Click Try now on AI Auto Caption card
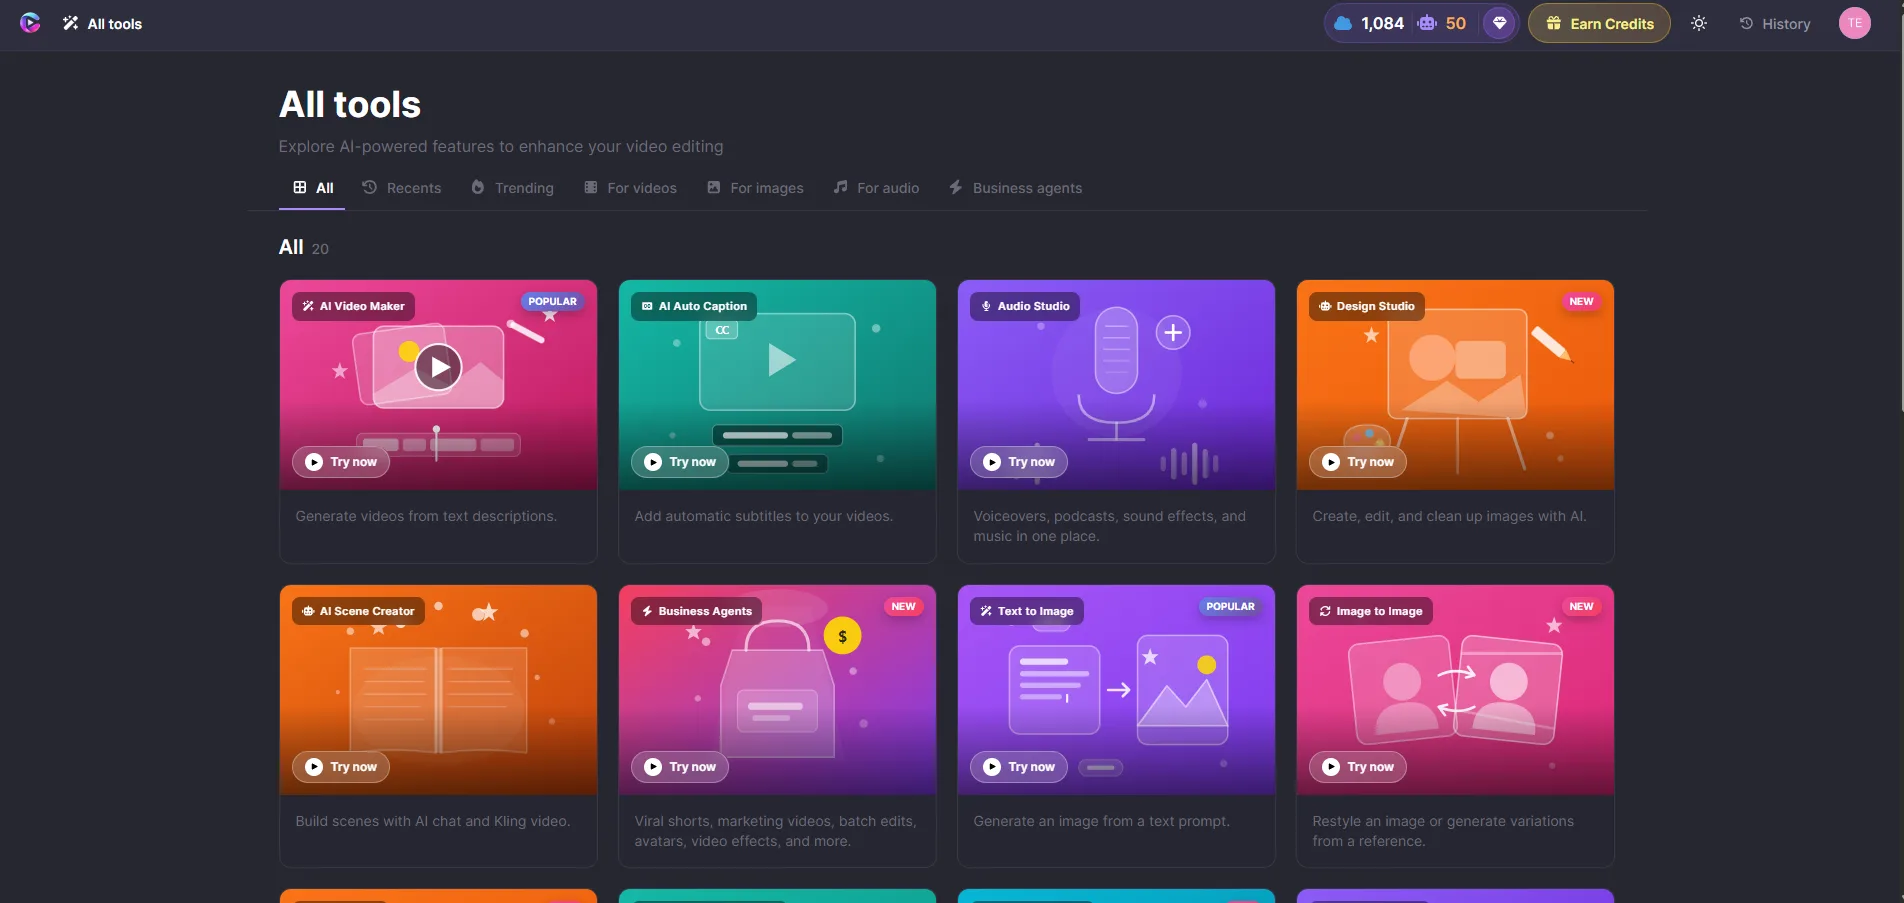The image size is (1904, 903). coord(680,462)
